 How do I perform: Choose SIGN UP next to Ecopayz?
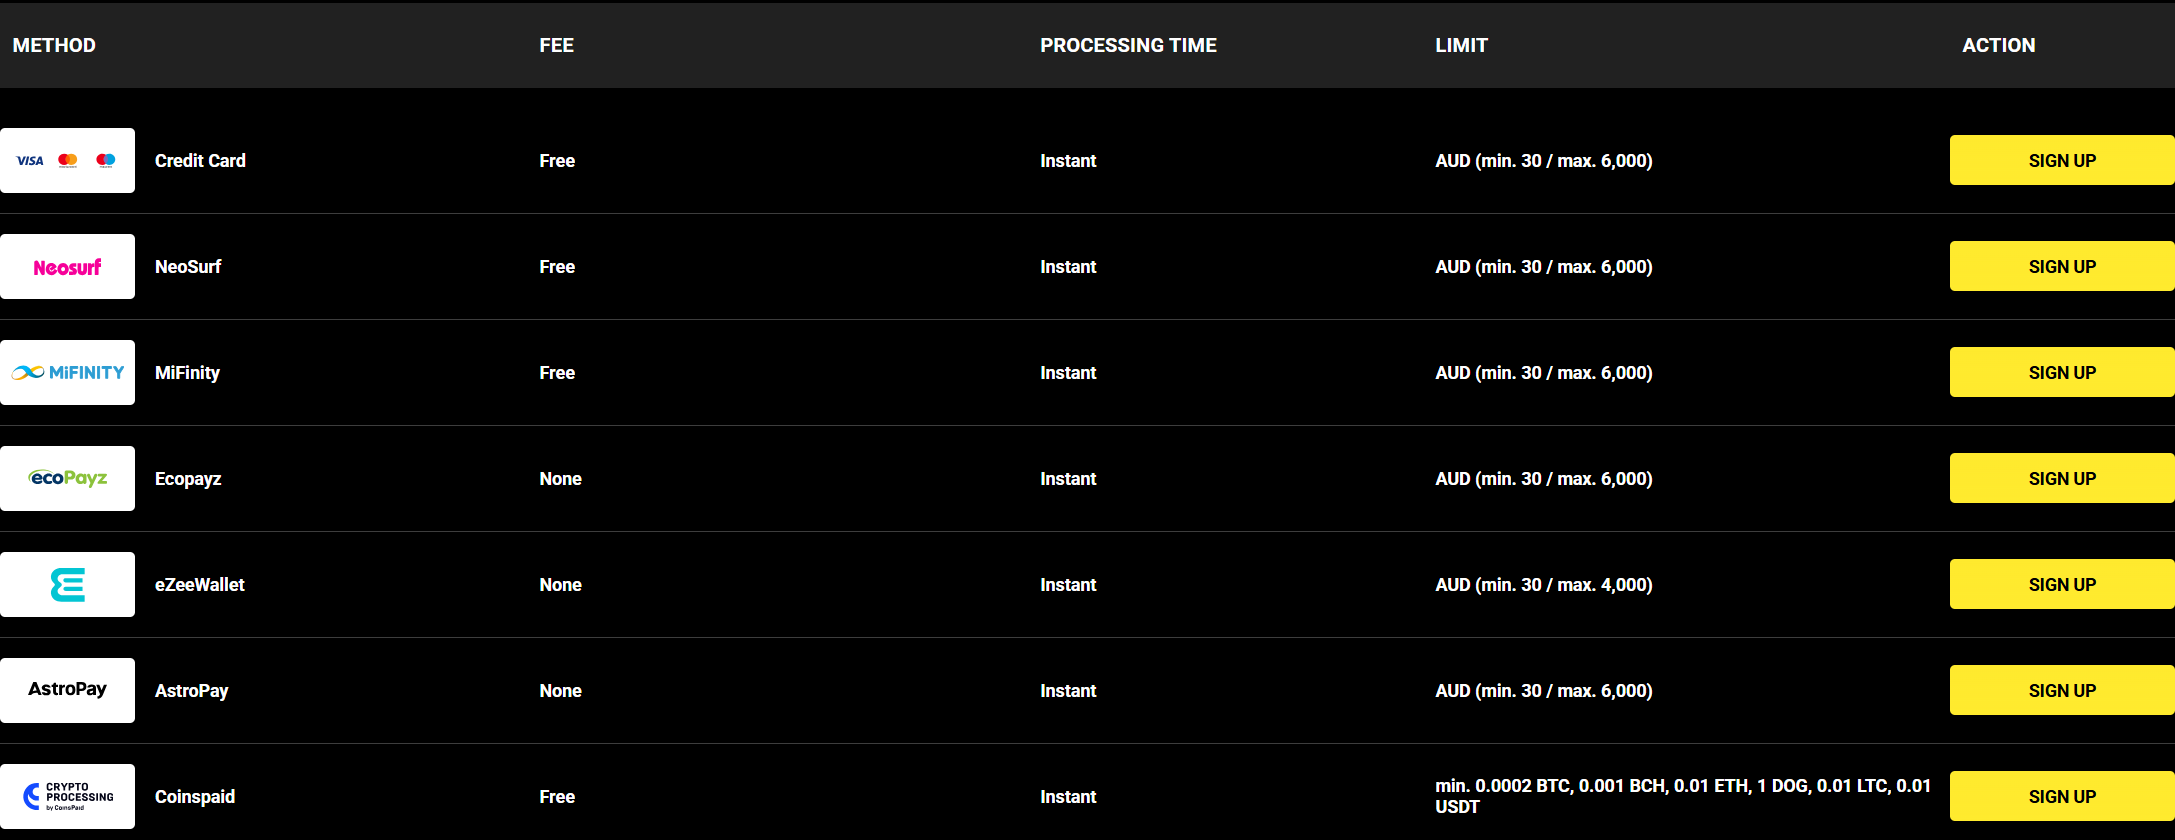point(2061,479)
